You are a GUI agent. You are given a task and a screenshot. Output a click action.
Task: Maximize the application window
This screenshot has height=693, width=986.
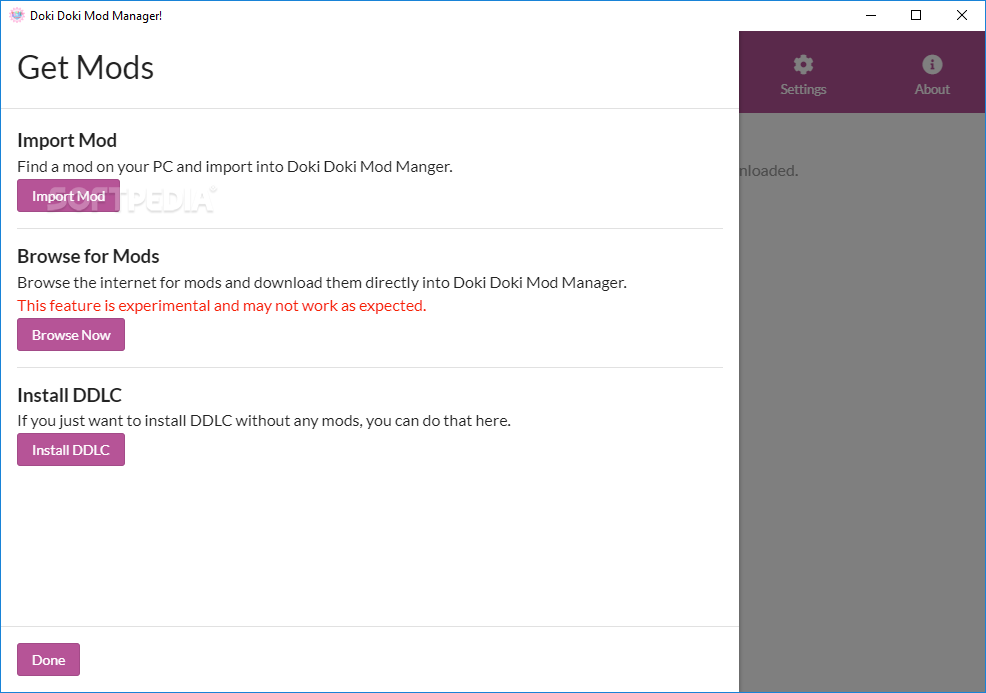tap(916, 15)
